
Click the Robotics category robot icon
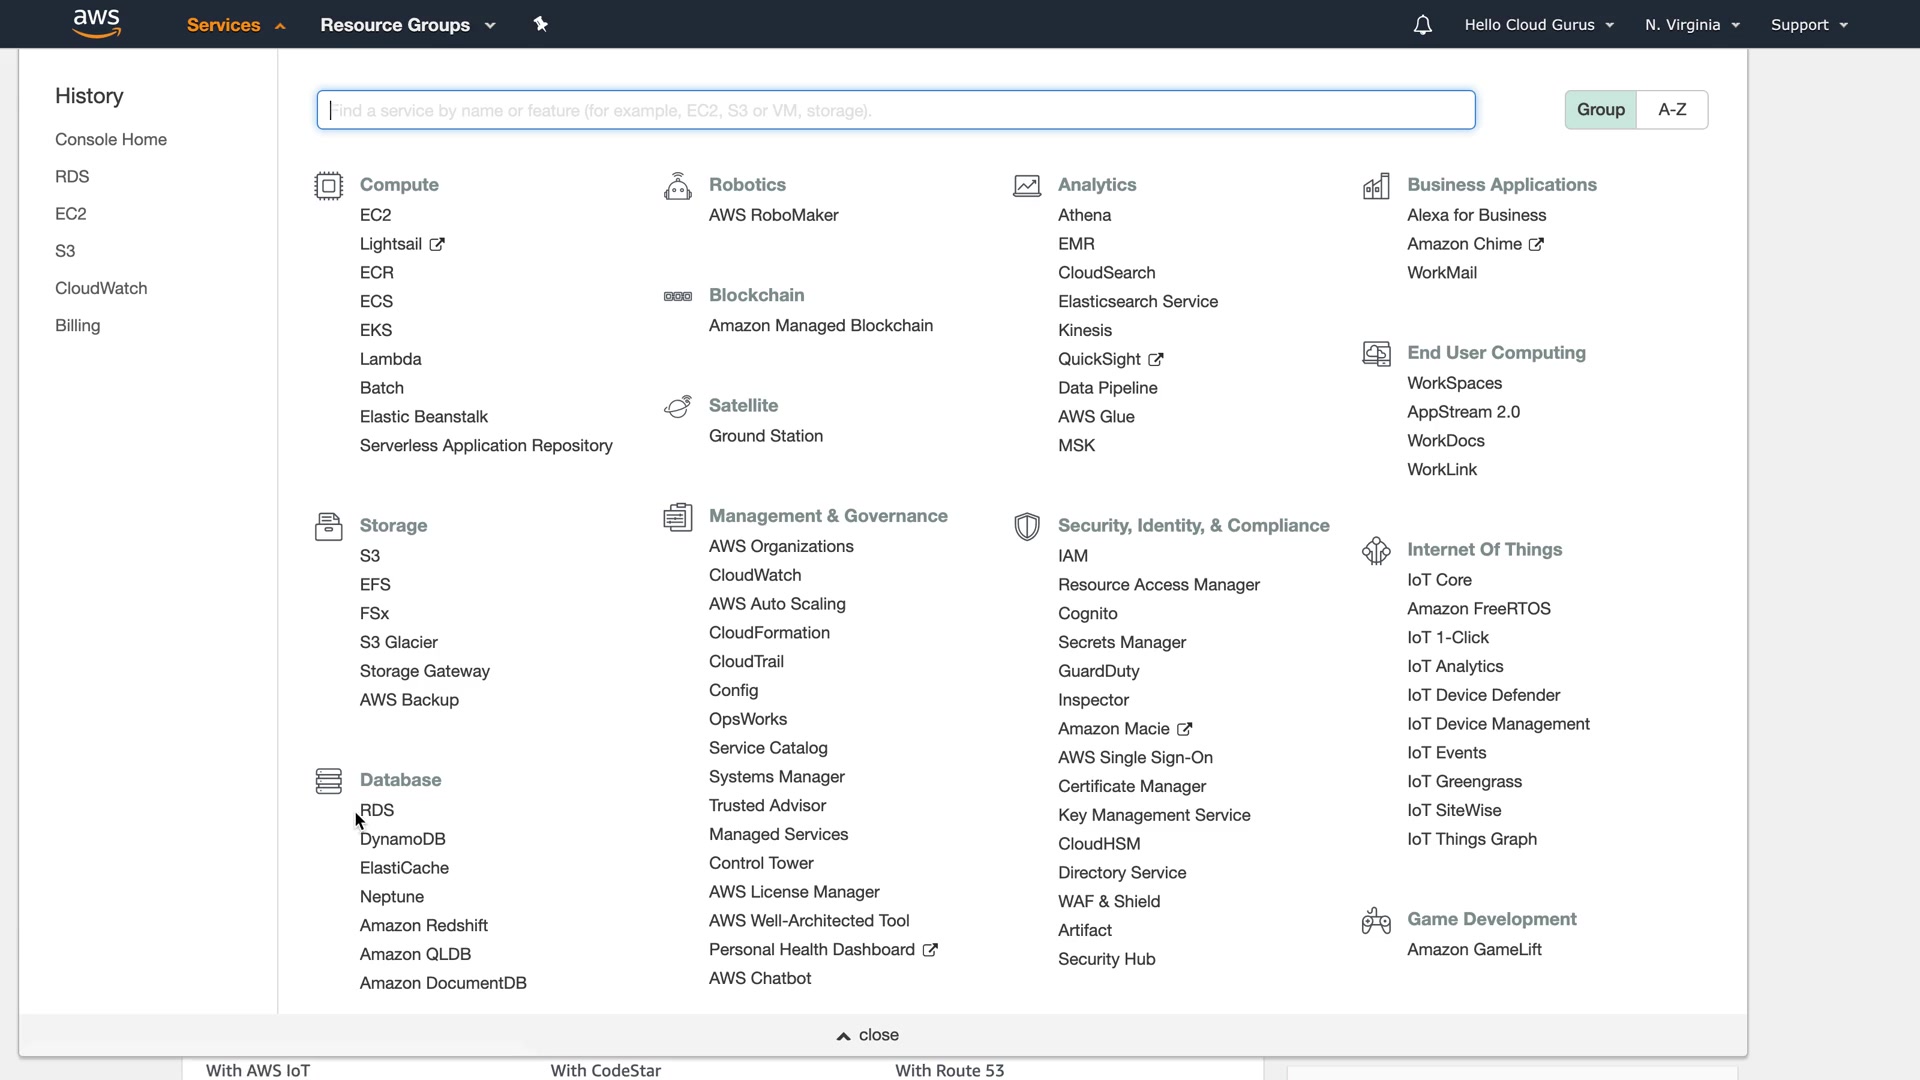(677, 186)
